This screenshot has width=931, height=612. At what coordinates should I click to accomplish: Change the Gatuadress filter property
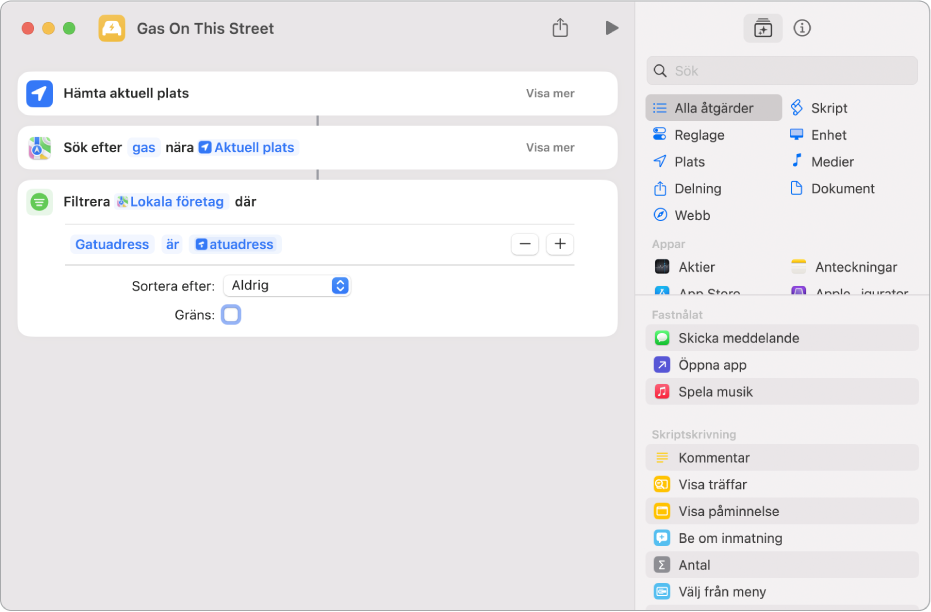point(112,244)
